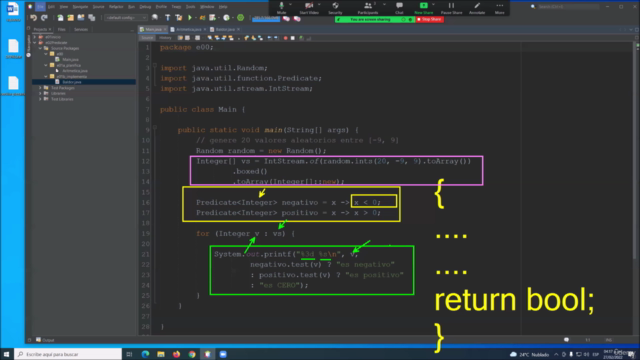Start Video in Zoom toolbar
Viewport: 640px width, 360px height.
click(x=309, y=8)
